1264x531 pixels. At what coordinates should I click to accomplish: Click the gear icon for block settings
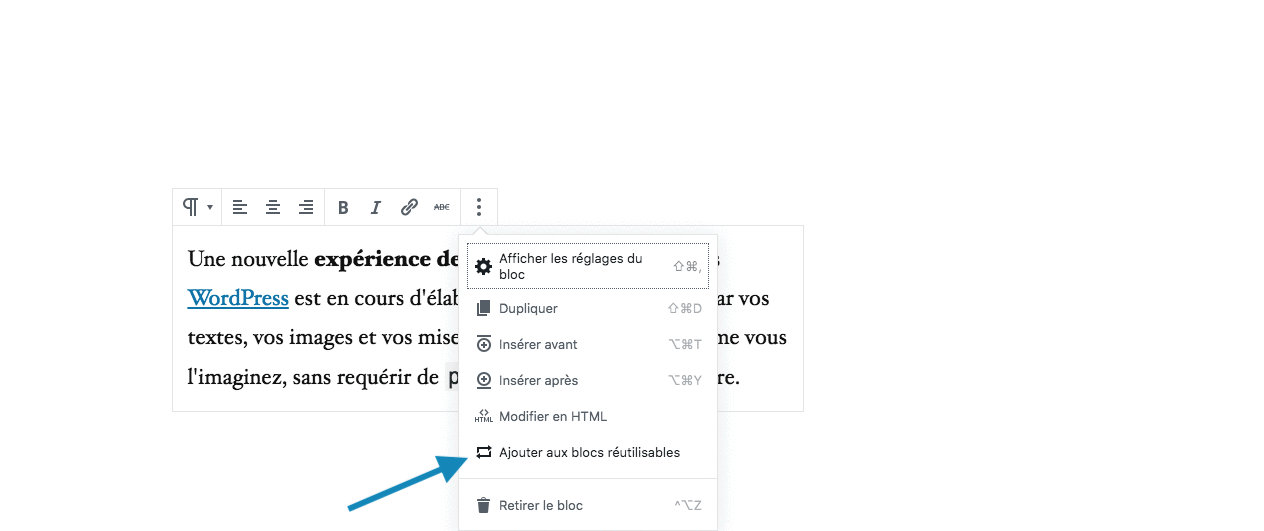[x=484, y=266]
